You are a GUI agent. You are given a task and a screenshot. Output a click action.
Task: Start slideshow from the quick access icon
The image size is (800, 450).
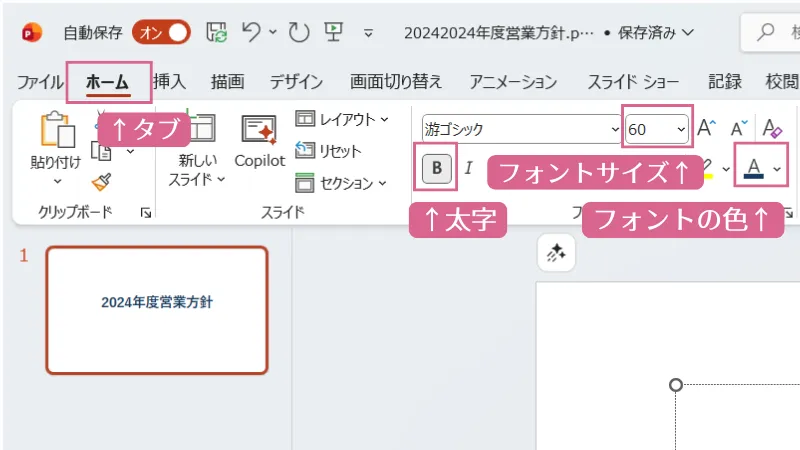tap(333, 32)
